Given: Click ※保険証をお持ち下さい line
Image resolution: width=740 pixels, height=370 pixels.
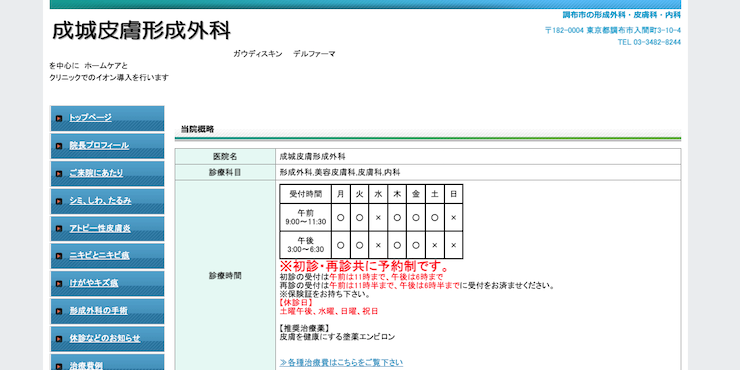Looking at the screenshot, I should (325, 294).
